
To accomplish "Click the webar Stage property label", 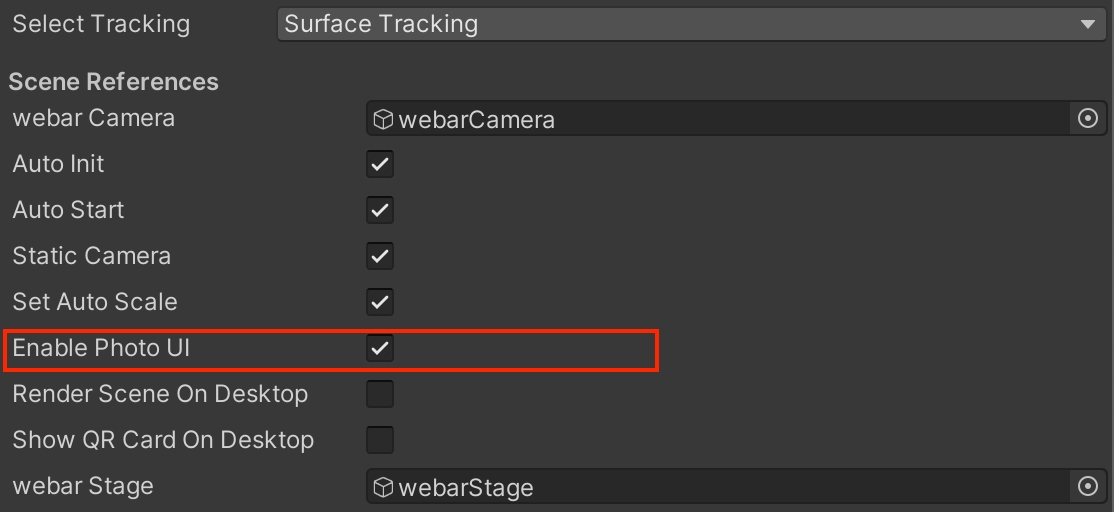I will click(x=83, y=486).
